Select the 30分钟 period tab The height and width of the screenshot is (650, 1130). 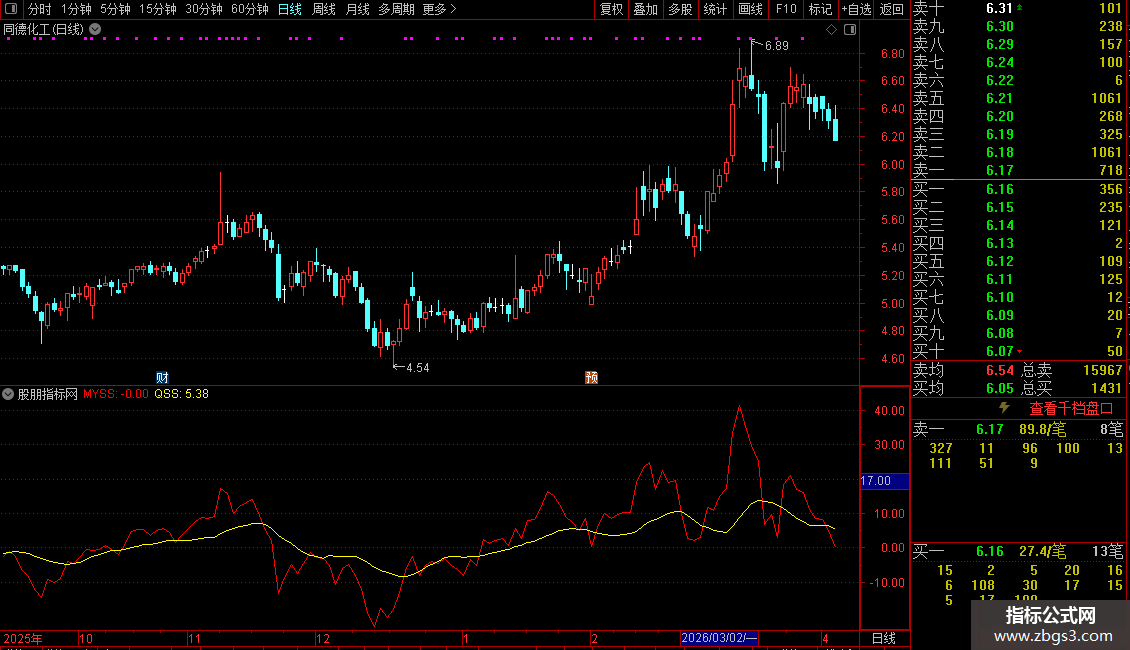(203, 9)
